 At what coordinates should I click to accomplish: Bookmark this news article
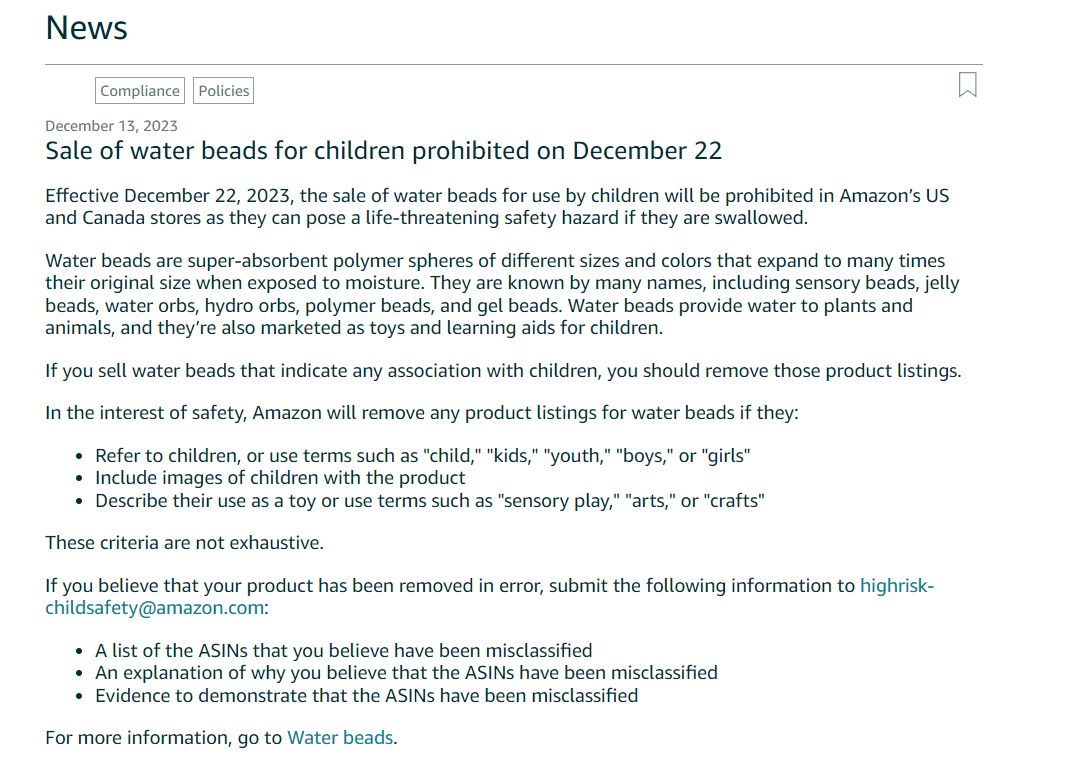(967, 85)
